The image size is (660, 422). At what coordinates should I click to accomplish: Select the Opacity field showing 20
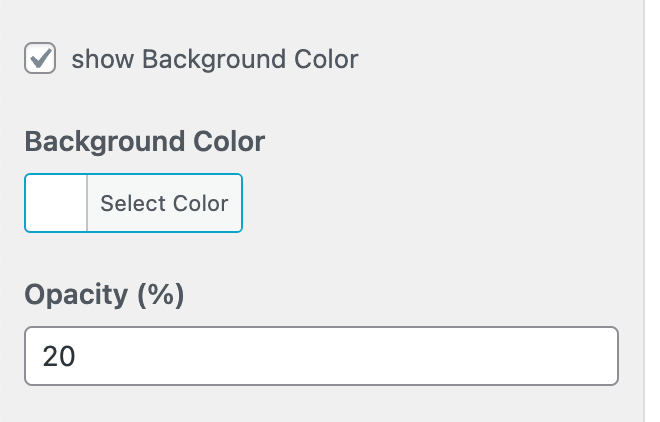tap(320, 356)
